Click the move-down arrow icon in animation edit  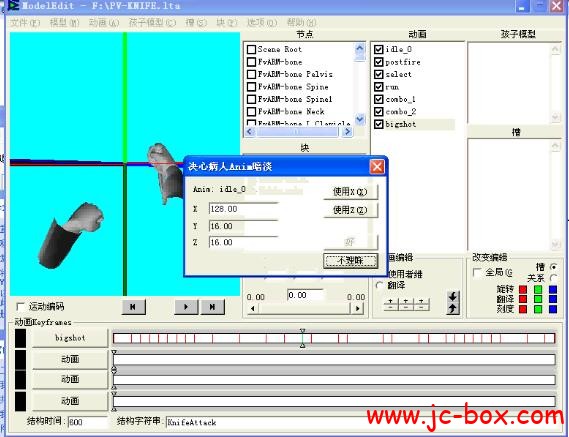coord(453,297)
